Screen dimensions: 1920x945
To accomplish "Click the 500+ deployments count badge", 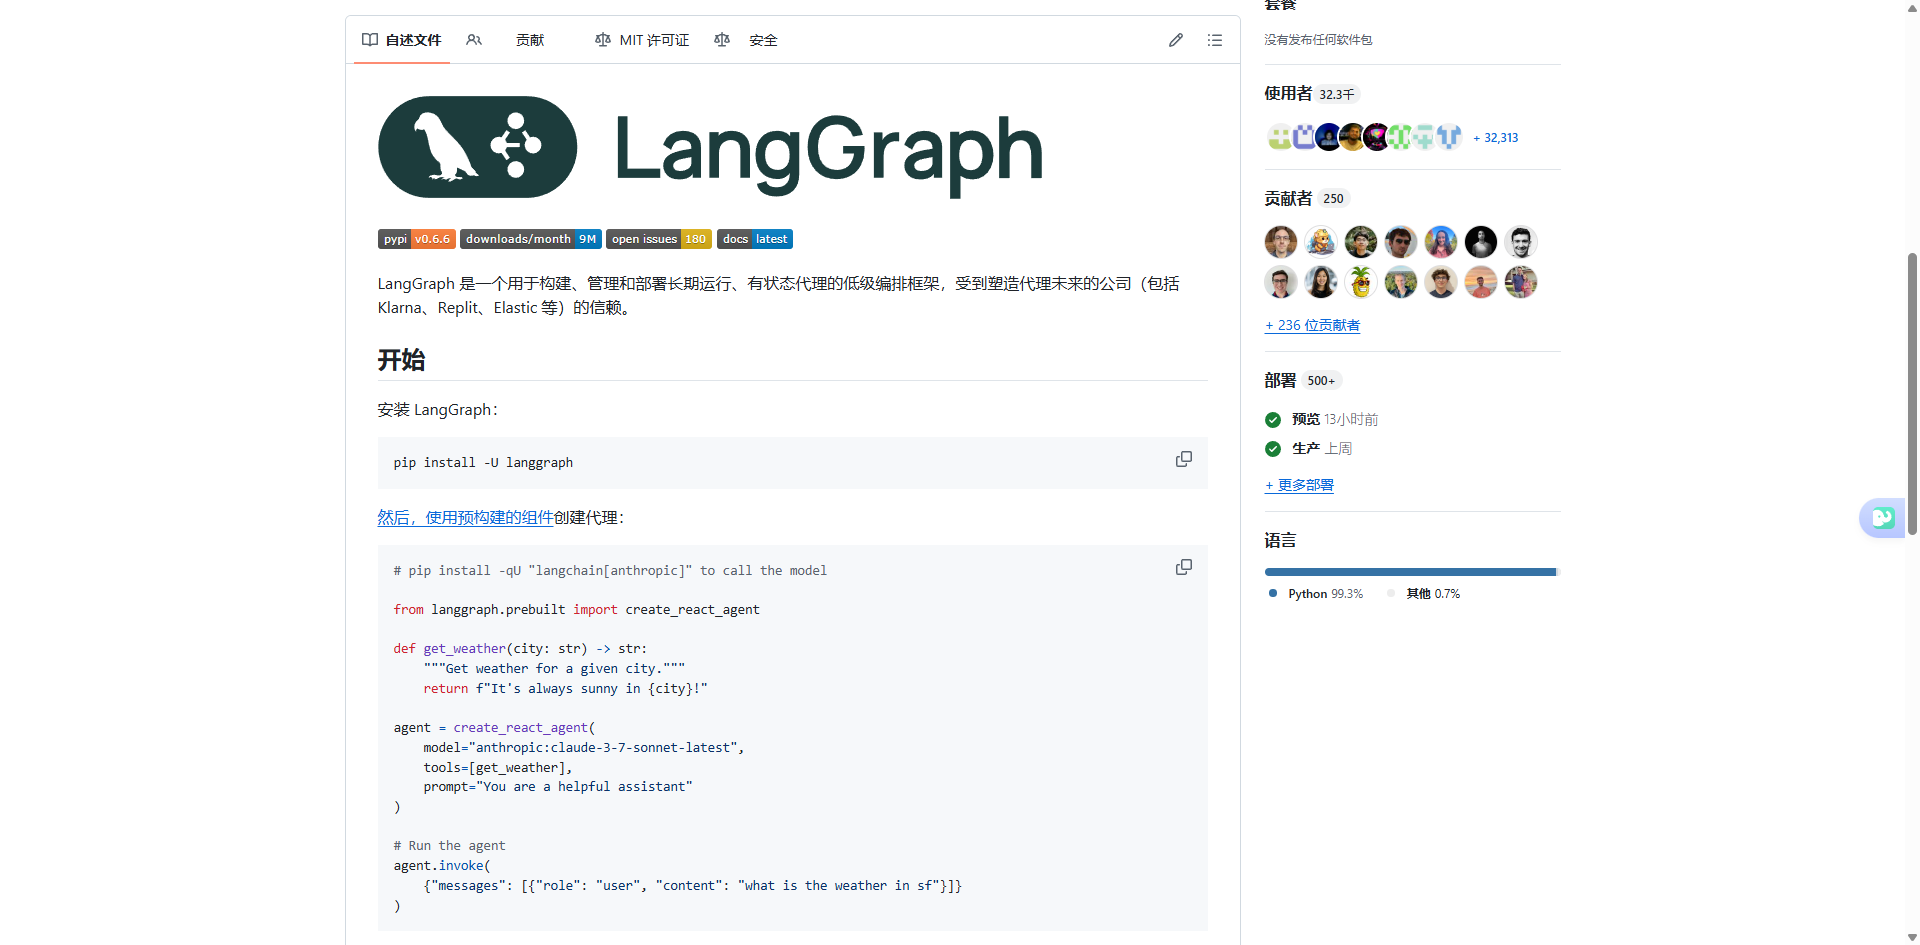I will [1321, 381].
